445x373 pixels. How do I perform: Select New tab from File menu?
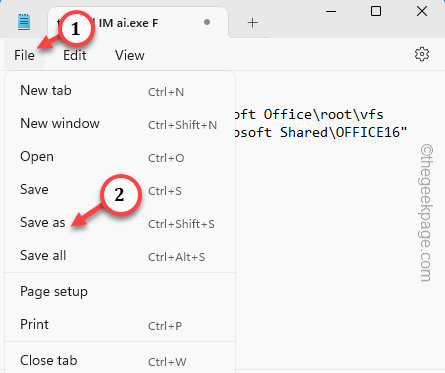click(x=120, y=91)
